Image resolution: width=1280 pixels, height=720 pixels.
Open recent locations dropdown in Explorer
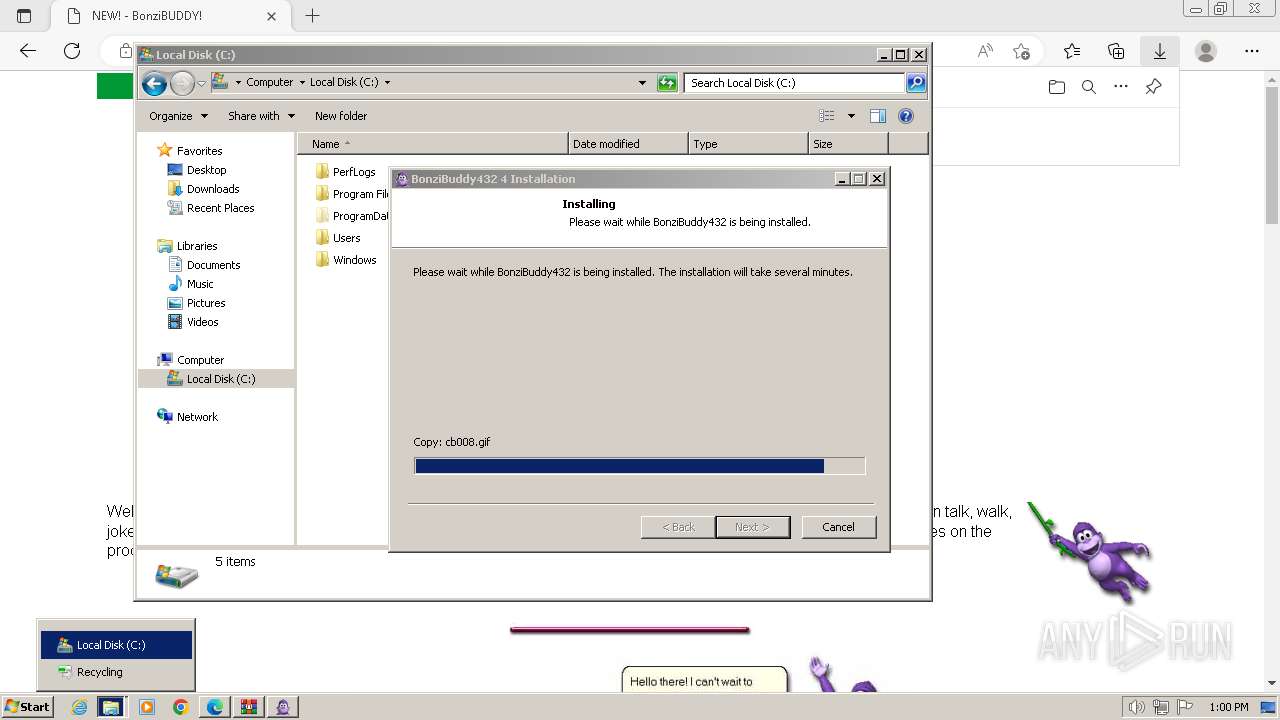click(201, 84)
